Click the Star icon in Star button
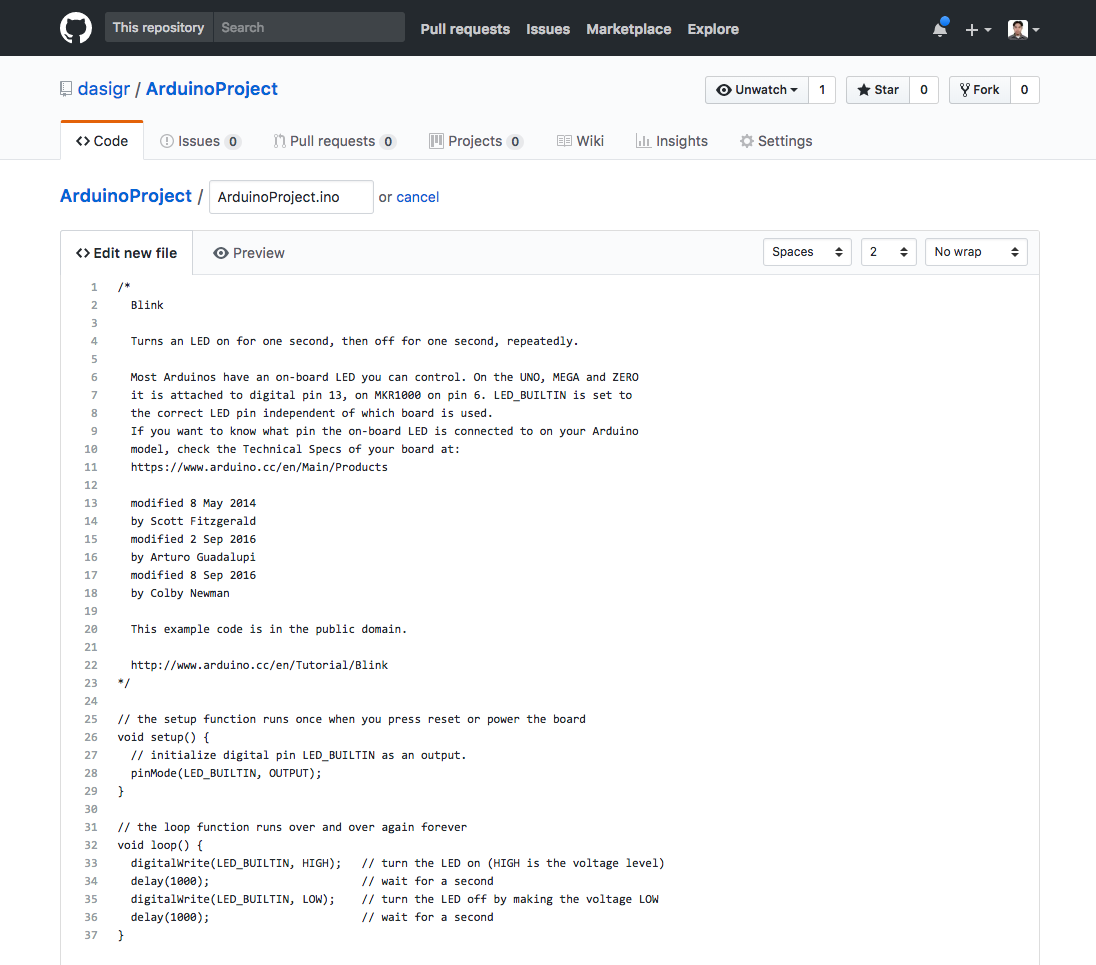 tap(864, 89)
